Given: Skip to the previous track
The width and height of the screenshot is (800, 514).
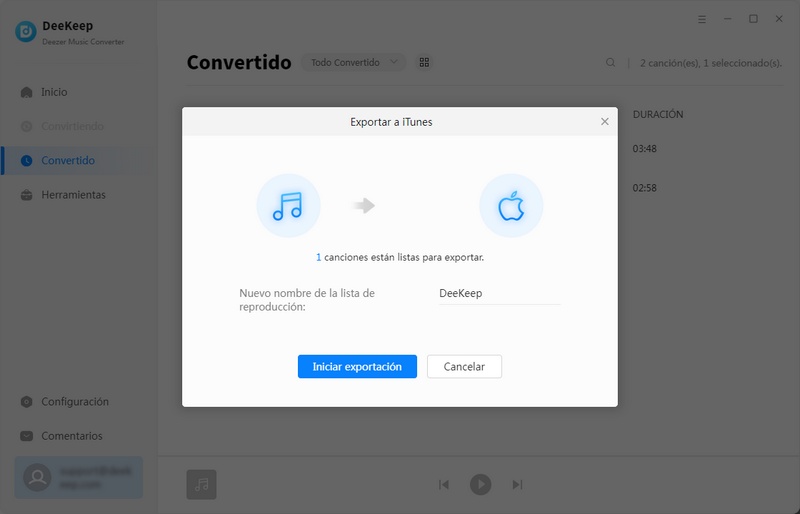Looking at the screenshot, I should coord(444,484).
